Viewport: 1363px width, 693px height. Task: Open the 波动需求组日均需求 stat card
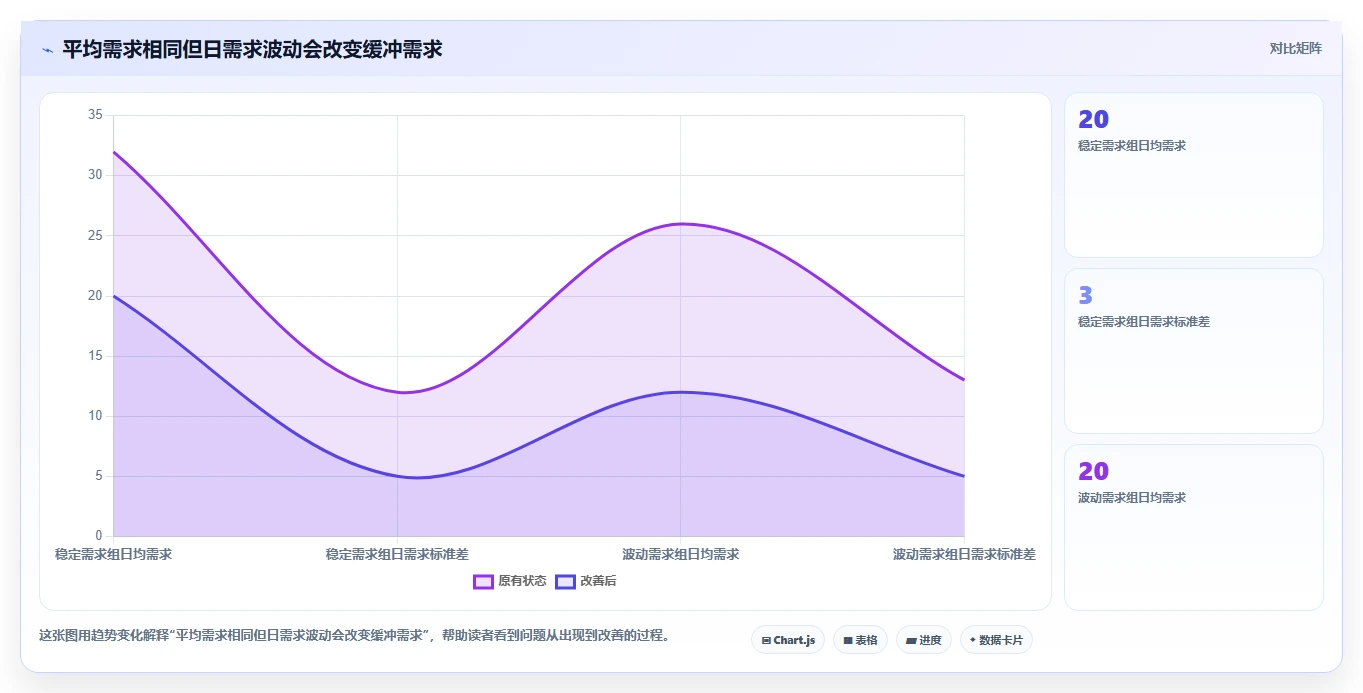click(x=1194, y=527)
